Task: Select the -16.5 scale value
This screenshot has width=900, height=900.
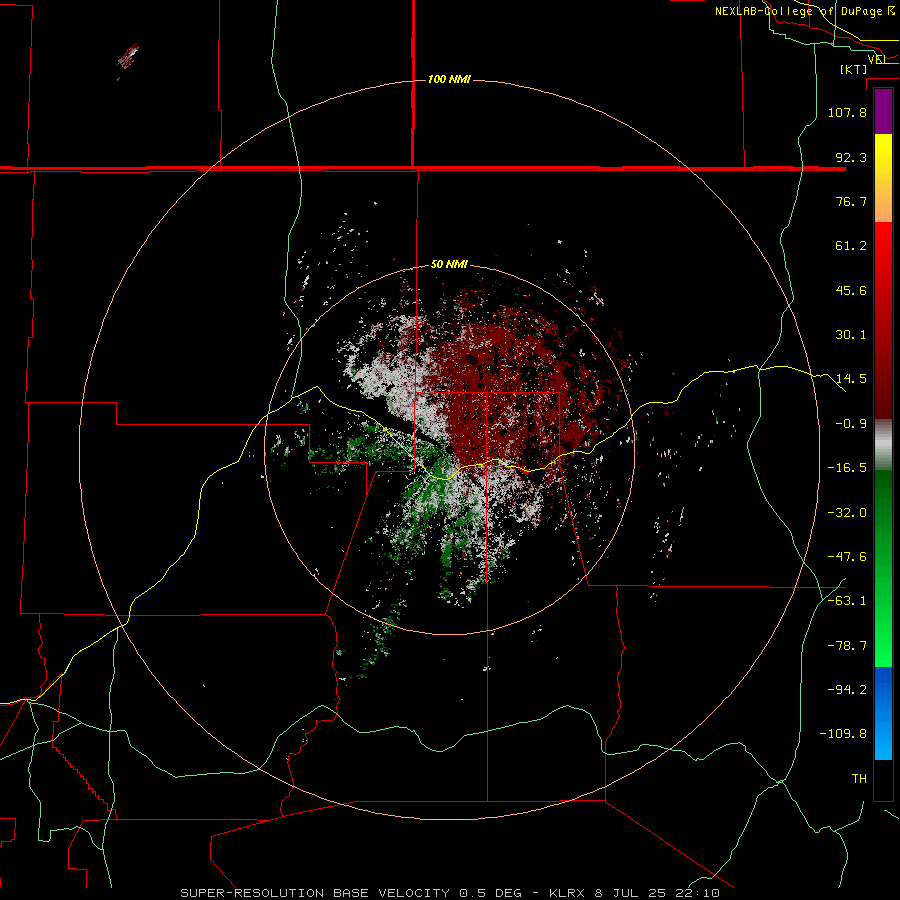Action: [x=847, y=468]
